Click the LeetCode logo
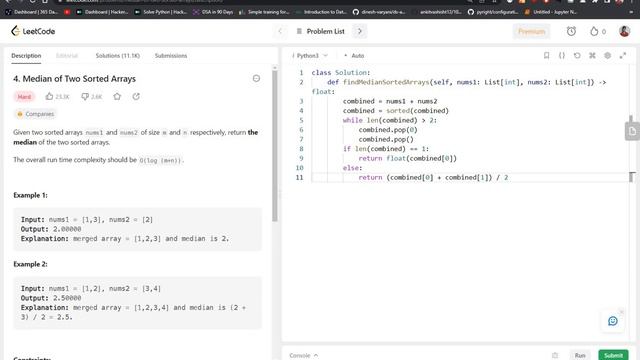This screenshot has height=360, width=640. click(33, 31)
